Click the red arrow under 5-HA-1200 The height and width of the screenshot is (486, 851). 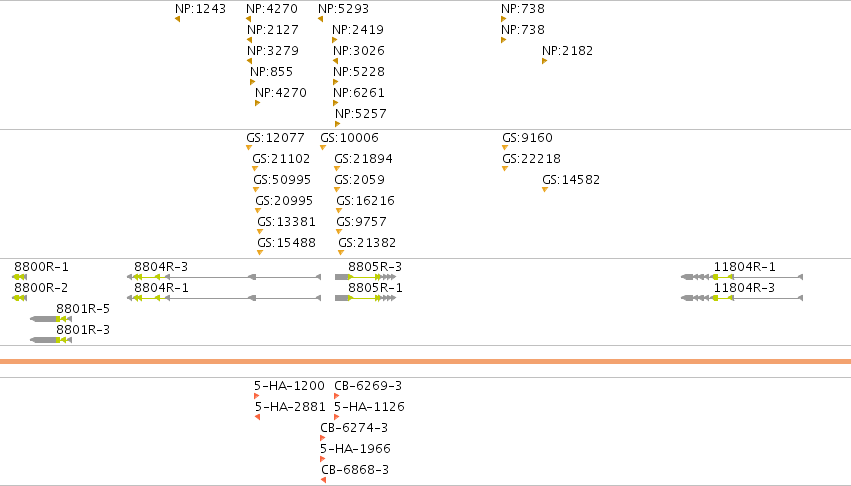[x=257, y=396]
